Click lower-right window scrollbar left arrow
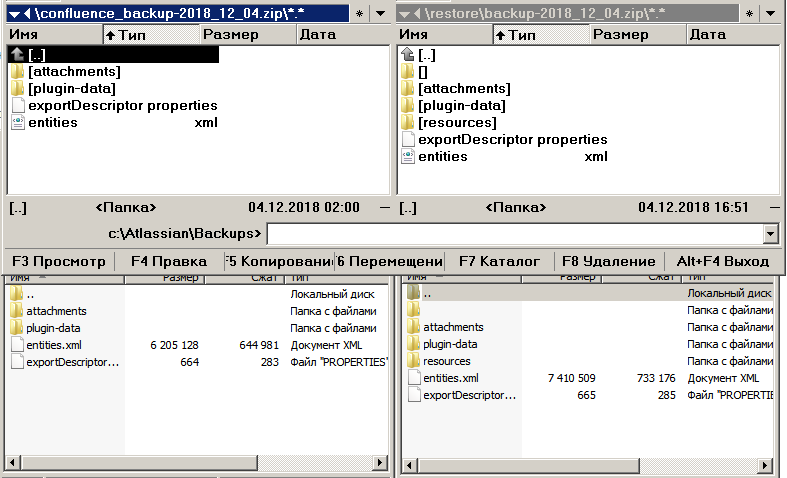 coord(410,465)
